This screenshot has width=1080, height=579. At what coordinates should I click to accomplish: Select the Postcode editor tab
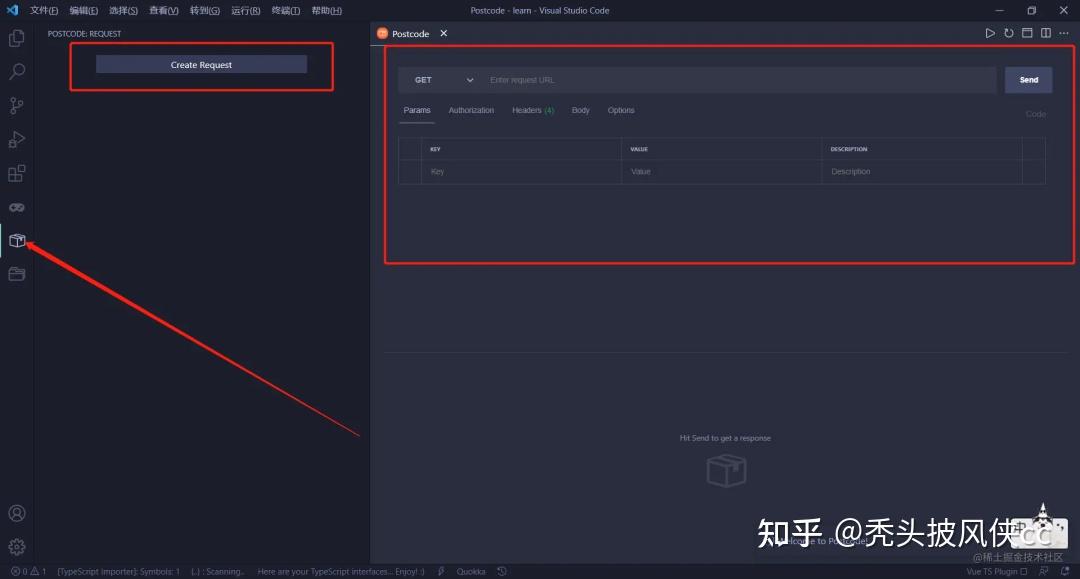[x=410, y=33]
